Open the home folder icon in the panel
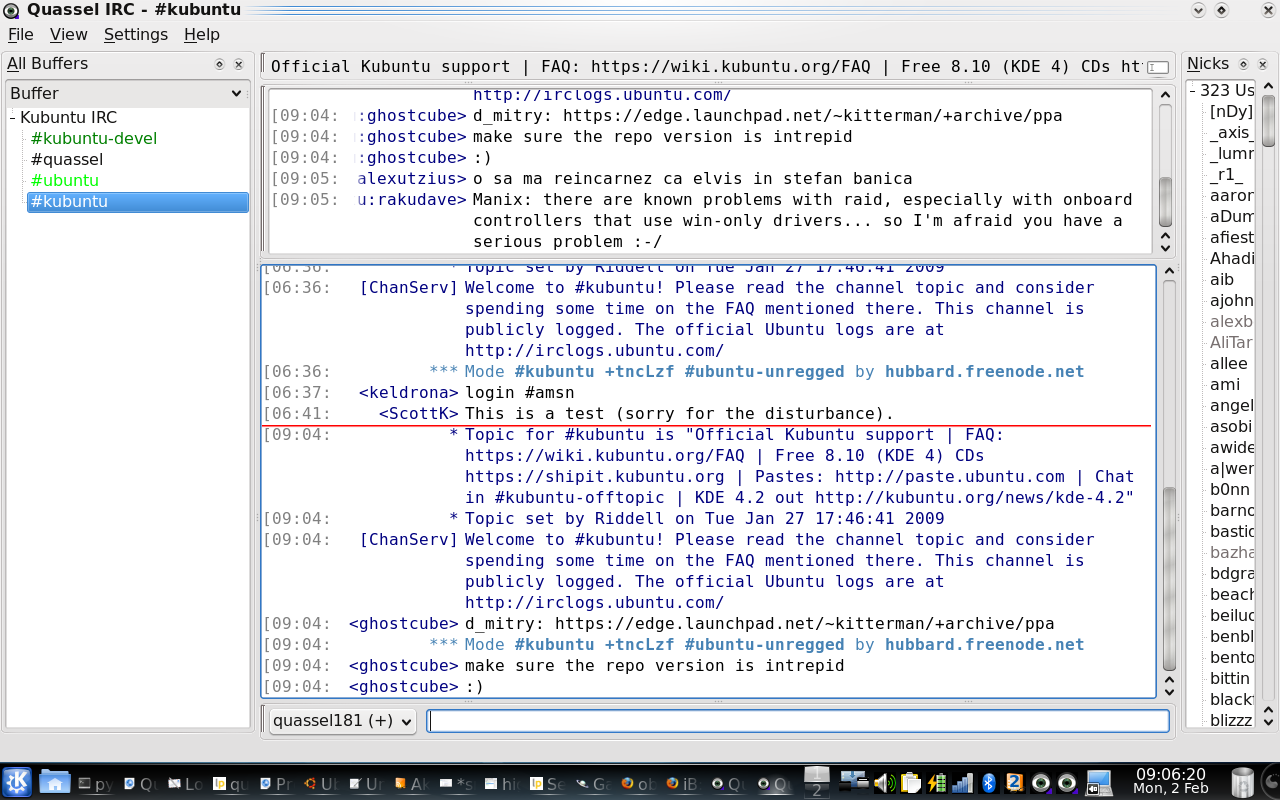 (55, 782)
